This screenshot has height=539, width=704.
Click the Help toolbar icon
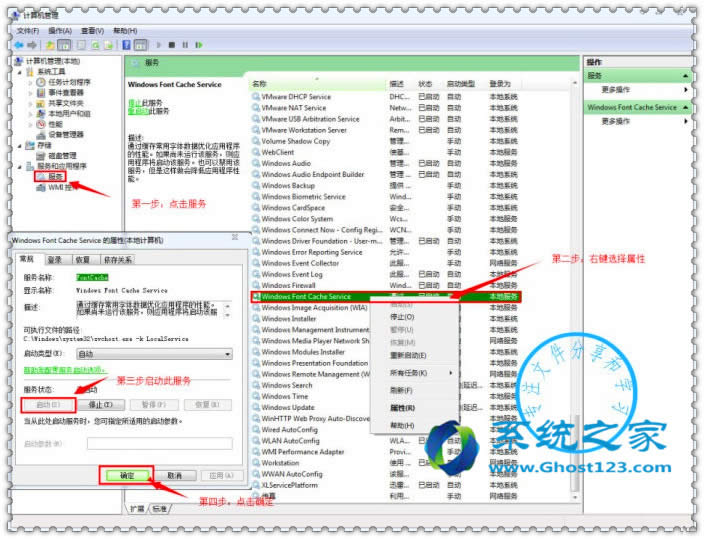[x=127, y=44]
